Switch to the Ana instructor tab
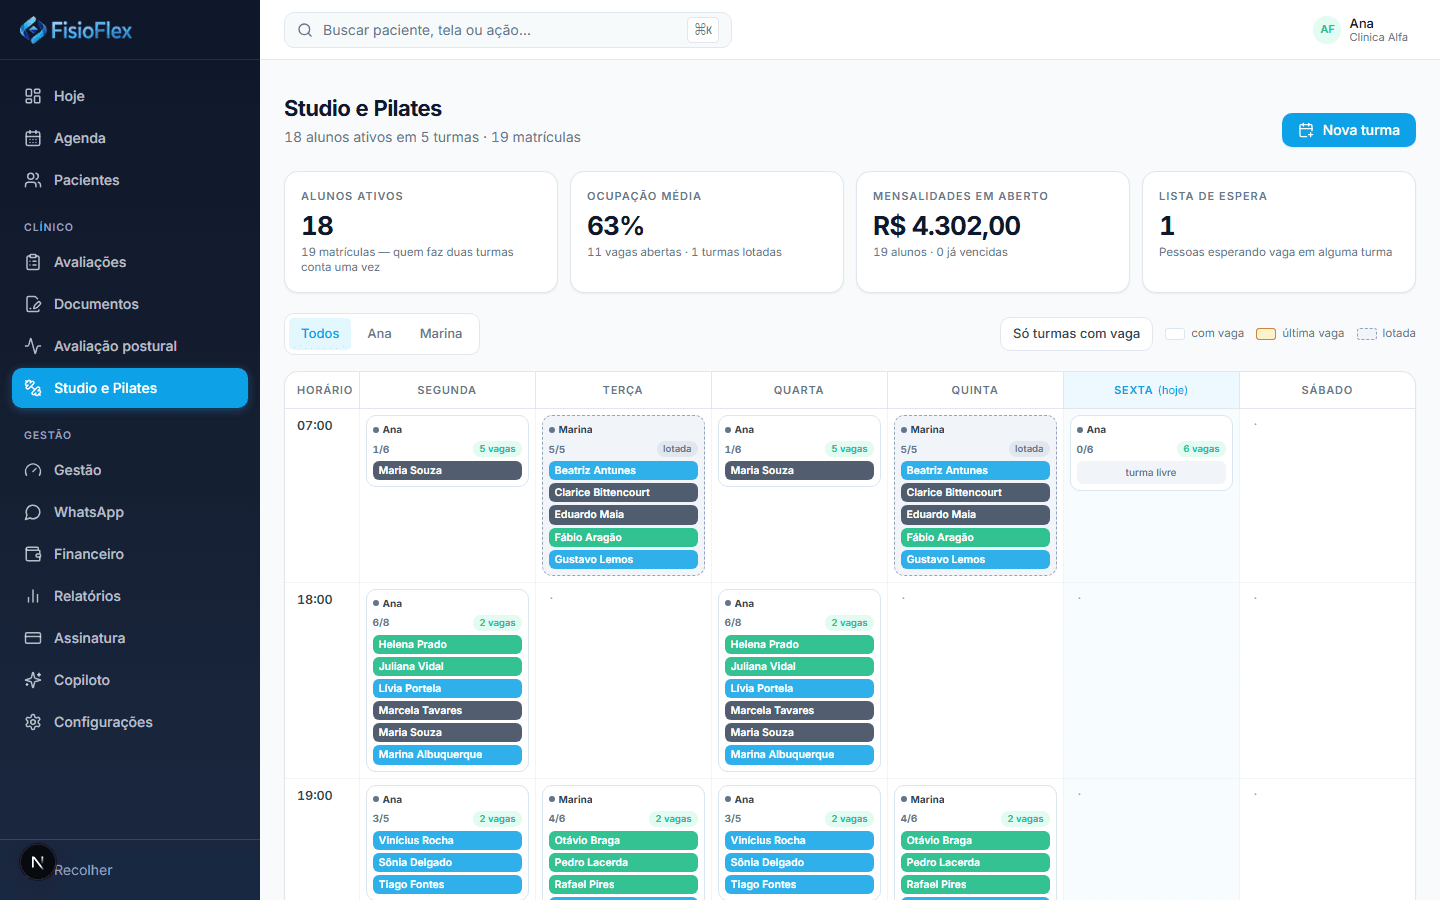The width and height of the screenshot is (1440, 900). point(379,334)
